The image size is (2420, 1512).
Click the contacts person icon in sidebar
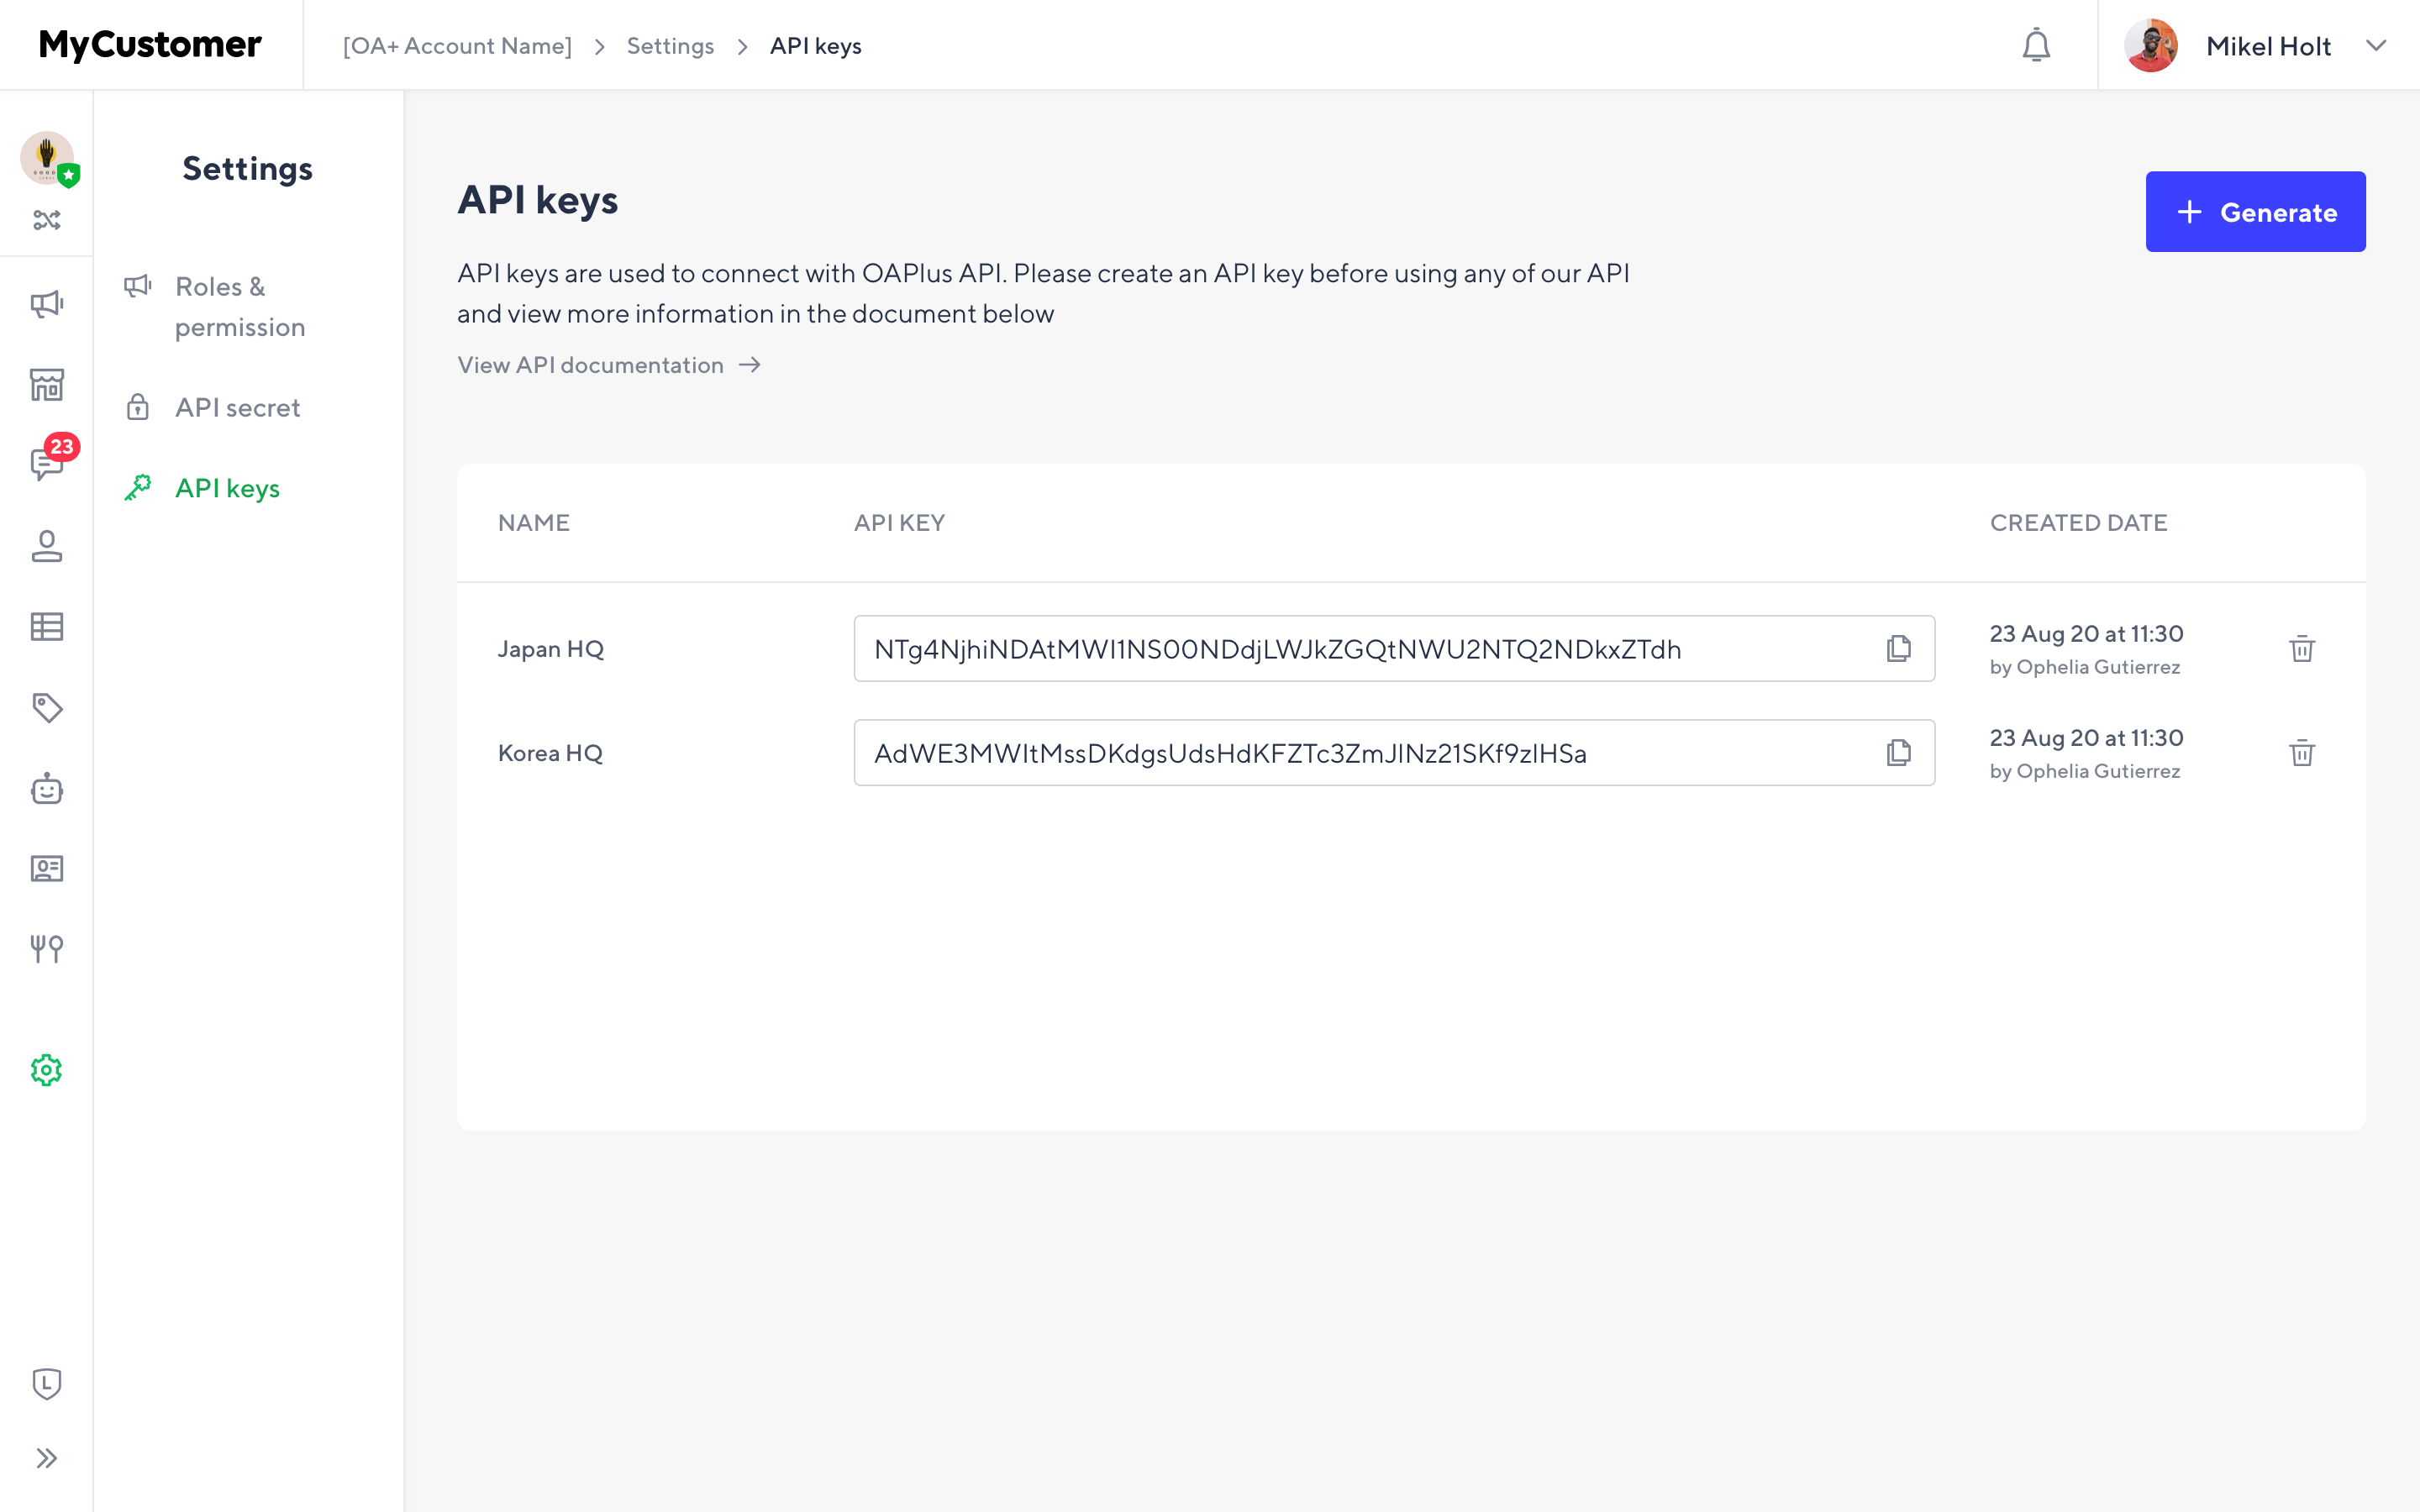[x=46, y=548]
